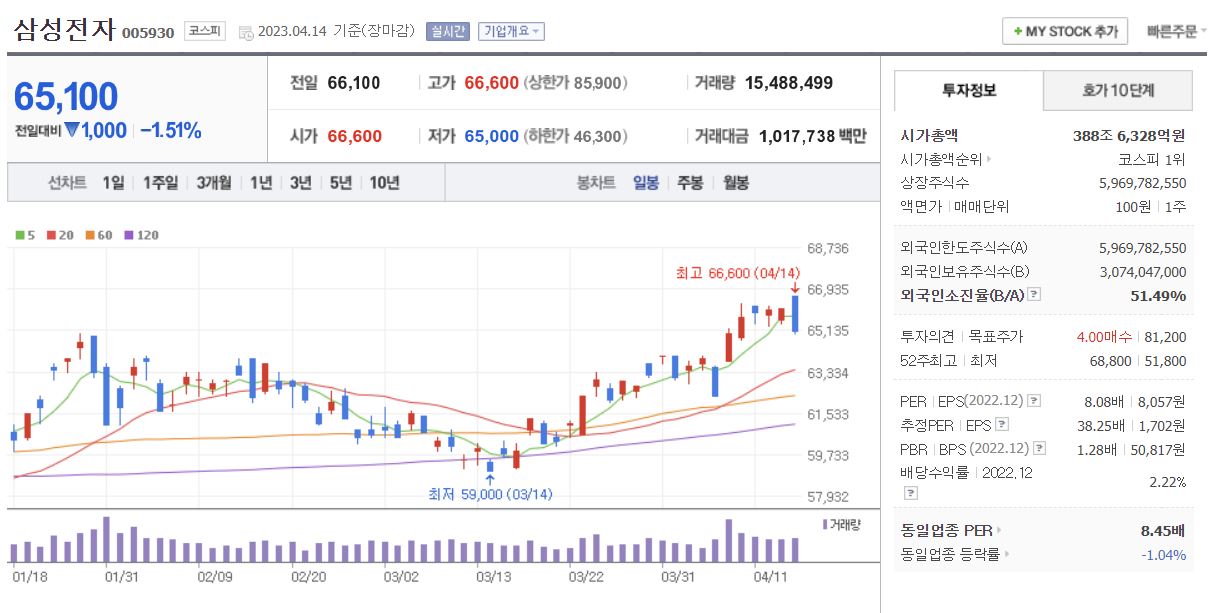Click 코스피 1위 ranking value
The image size is (1232, 613).
point(1152,158)
